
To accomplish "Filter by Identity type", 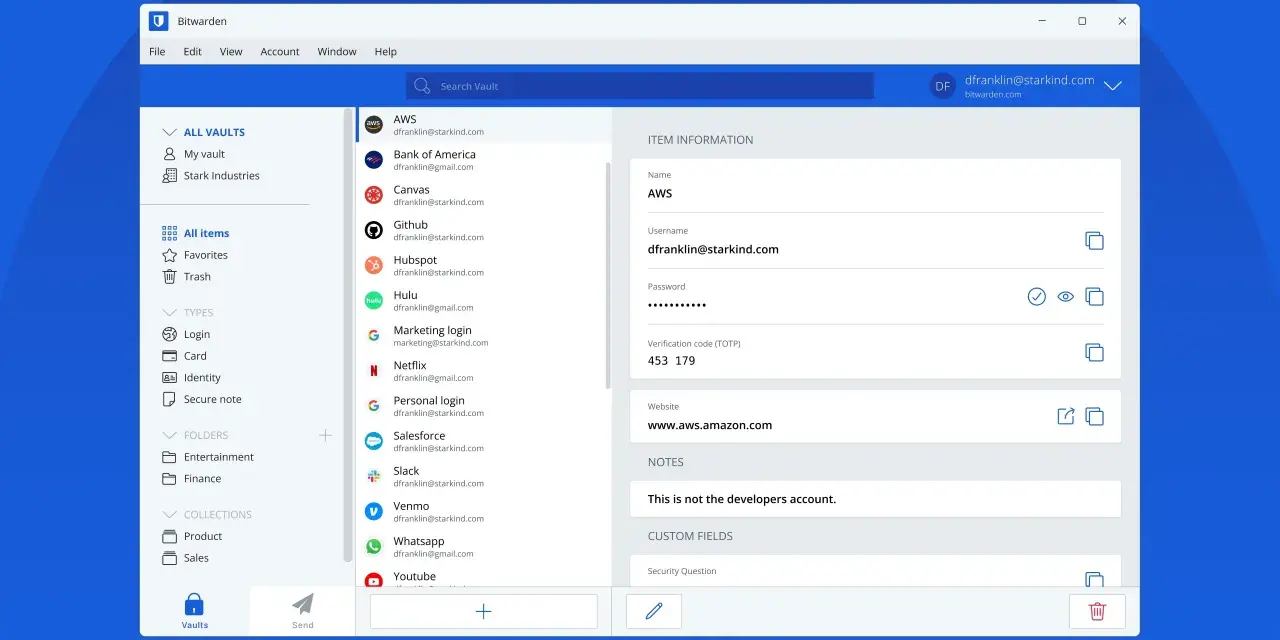I will pos(191,378).
